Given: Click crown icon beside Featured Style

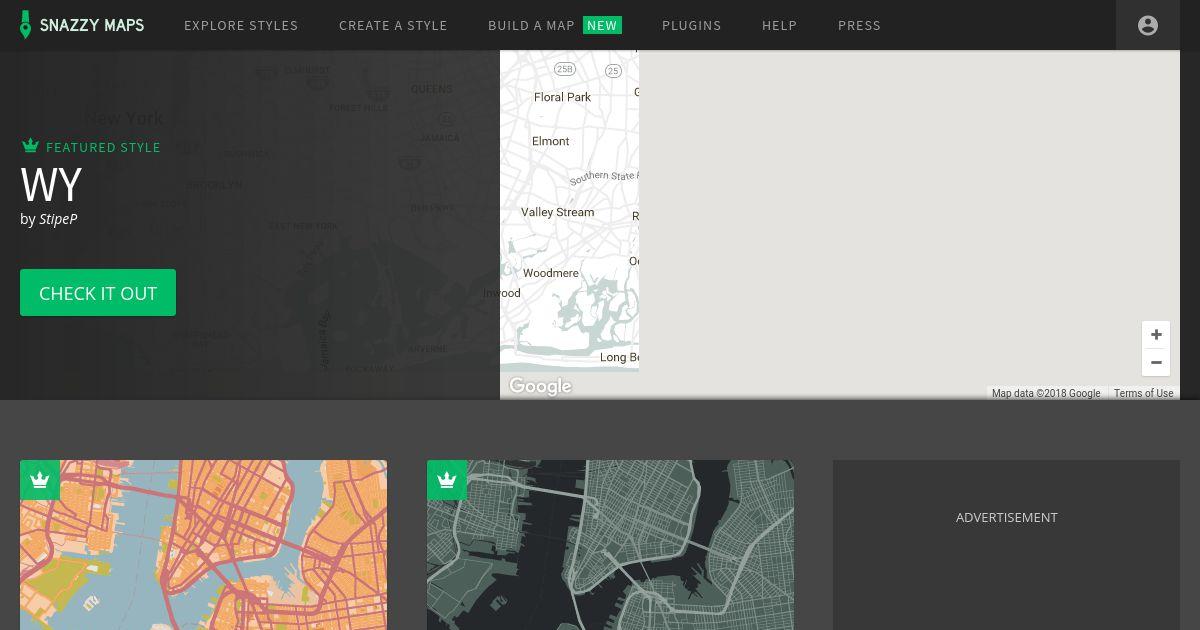Looking at the screenshot, I should [x=30, y=146].
